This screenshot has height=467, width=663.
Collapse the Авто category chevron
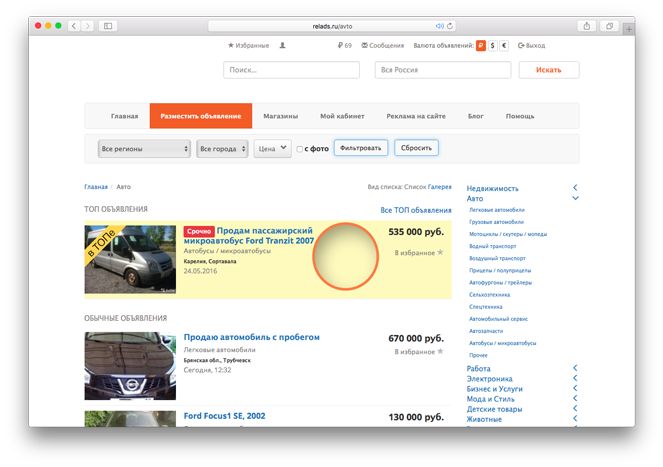click(575, 198)
